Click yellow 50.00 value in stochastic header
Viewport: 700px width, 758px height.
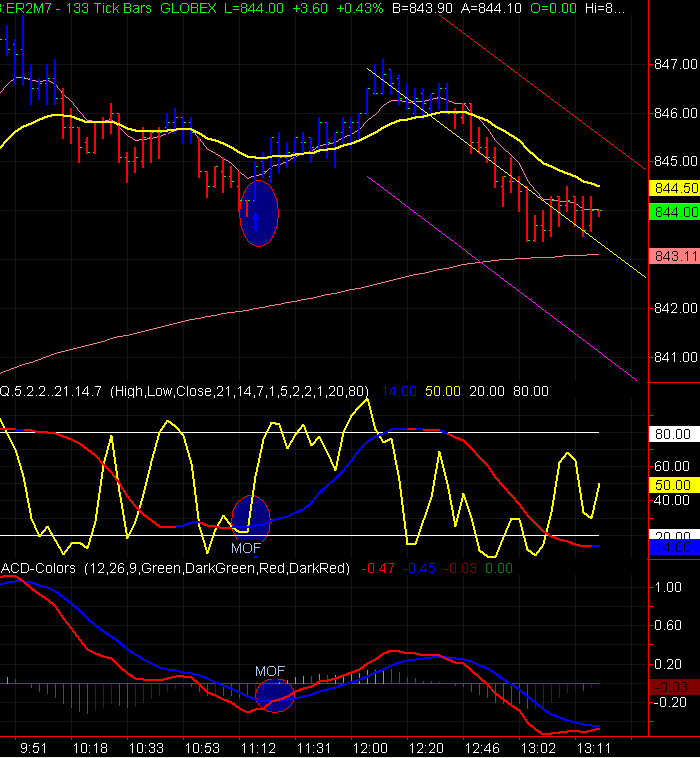[x=443, y=391]
